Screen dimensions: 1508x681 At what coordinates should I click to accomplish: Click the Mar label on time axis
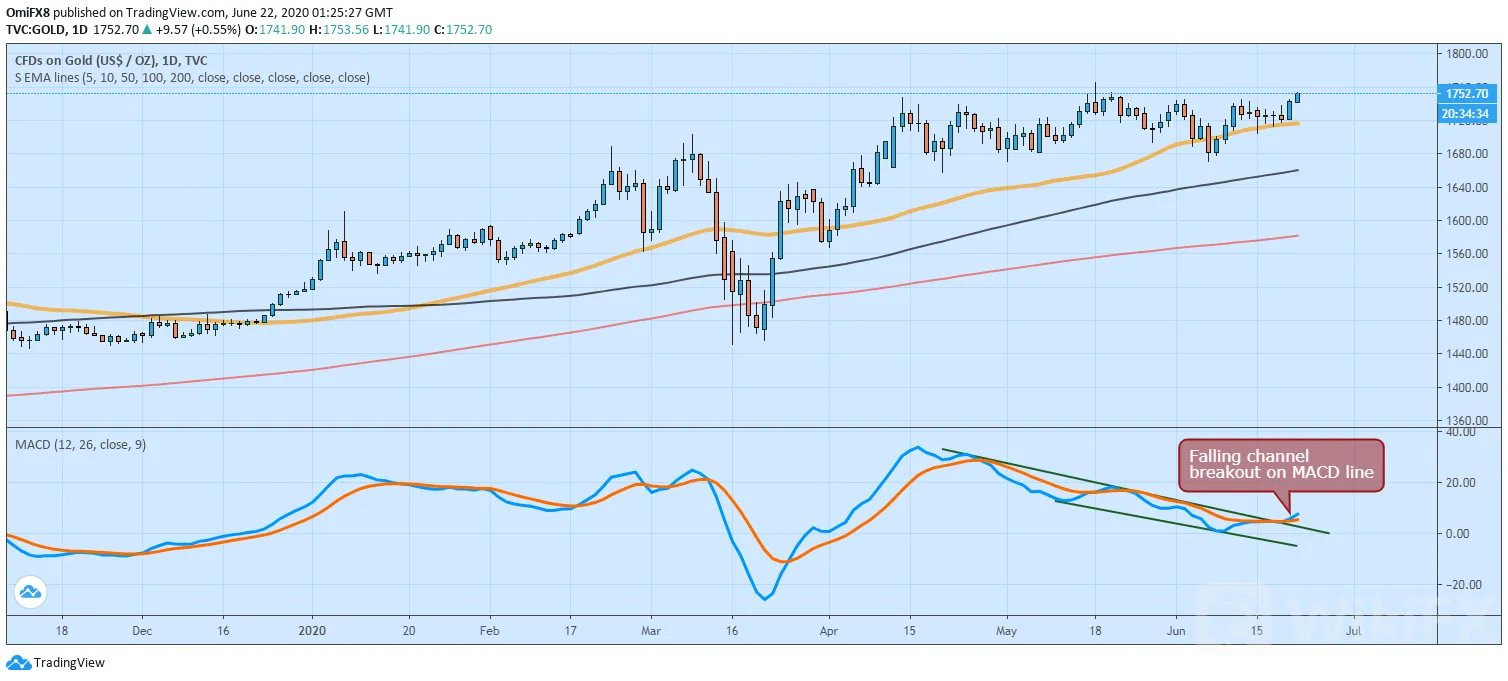651,632
